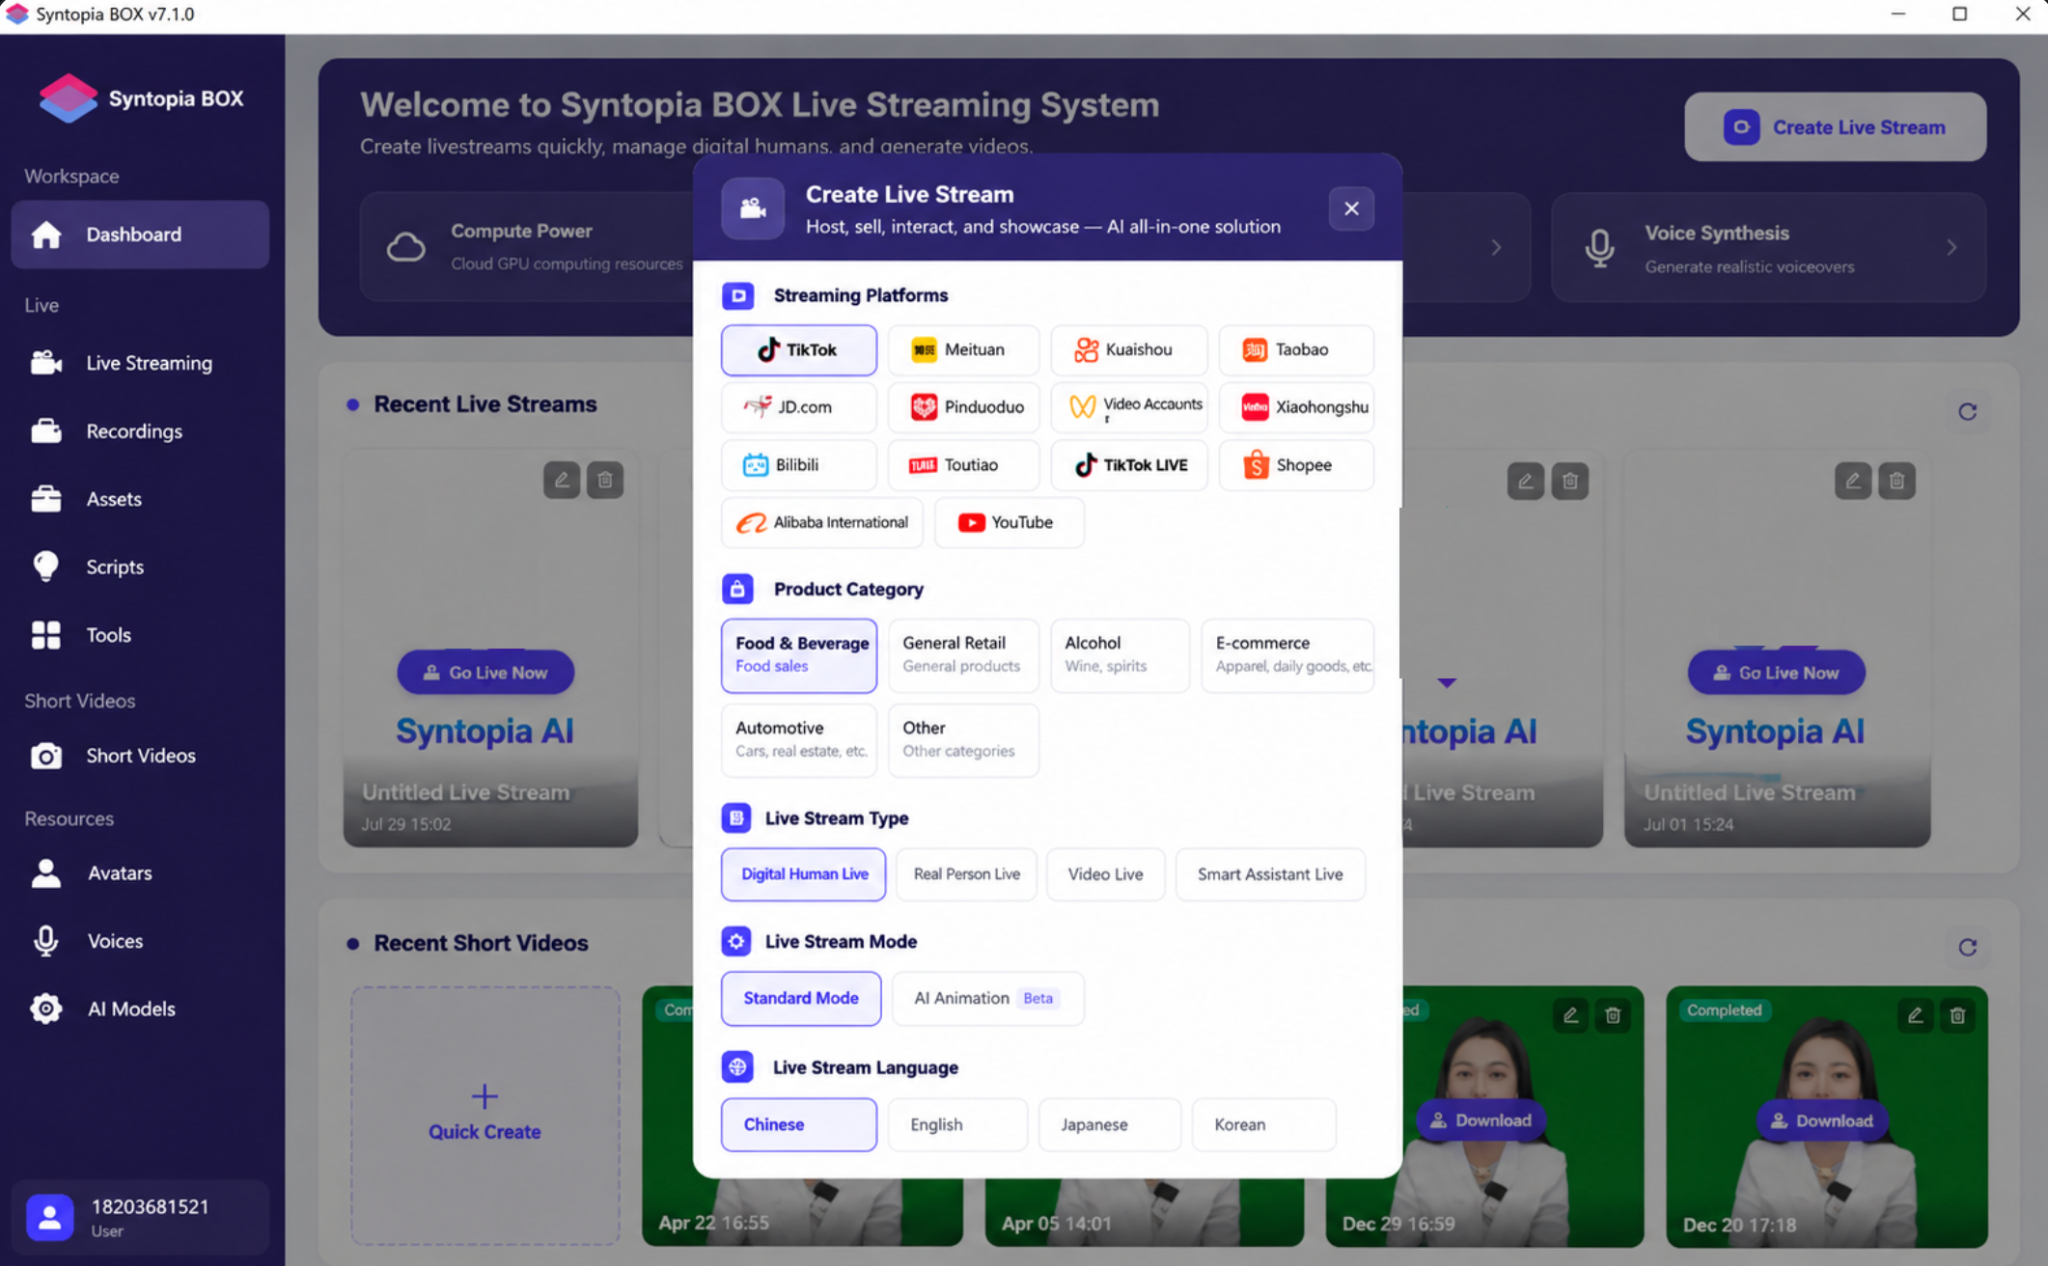Viewport: 2048px width, 1266px height.
Task: Select the Automotive category card
Action: click(x=798, y=740)
